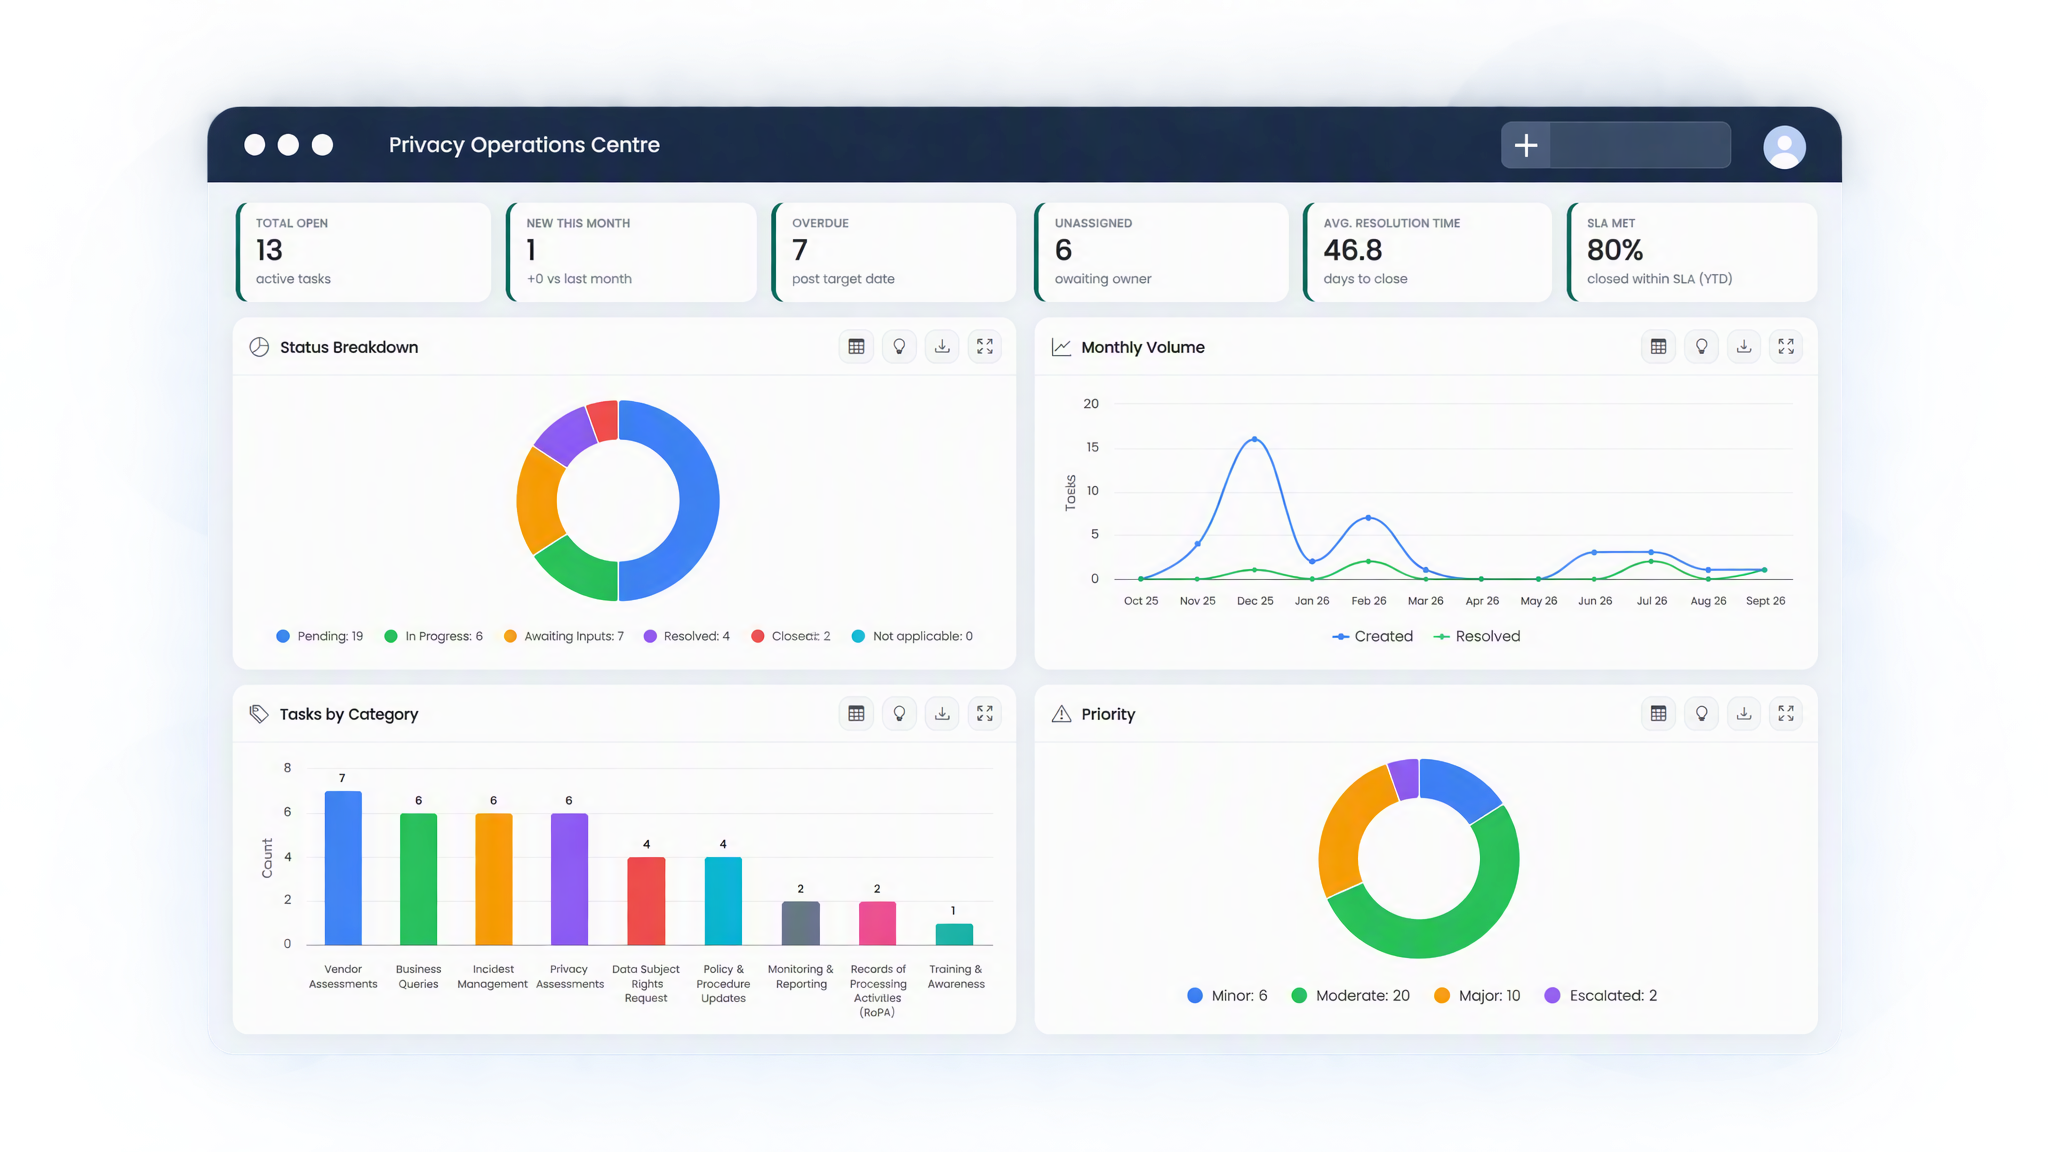Click the Vendor Assessments blue bar
This screenshot has width=2048, height=1152.
coord(343,868)
